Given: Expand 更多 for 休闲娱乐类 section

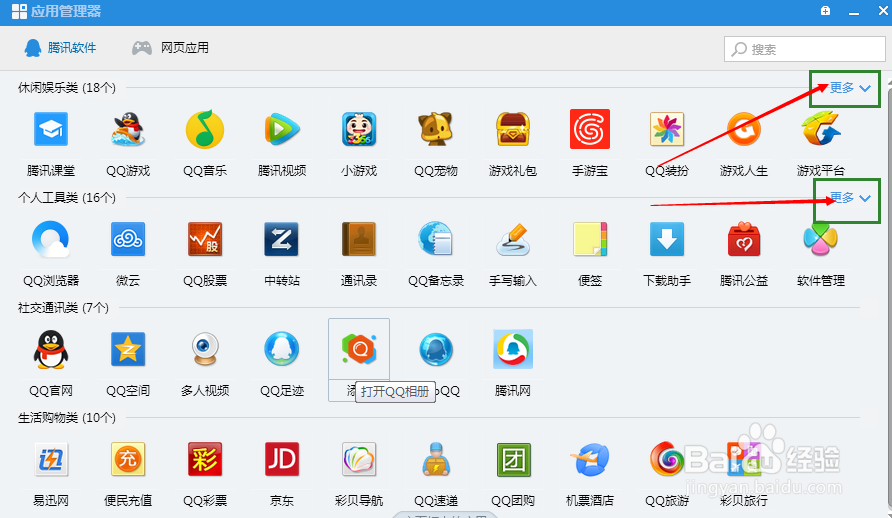Looking at the screenshot, I should click(x=850, y=88).
